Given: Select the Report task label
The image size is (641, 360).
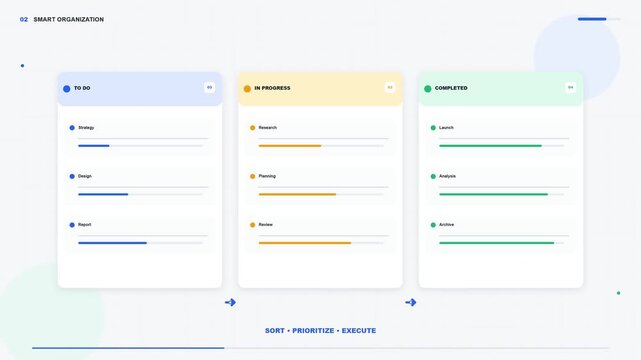Looking at the screenshot, I should (x=85, y=225).
